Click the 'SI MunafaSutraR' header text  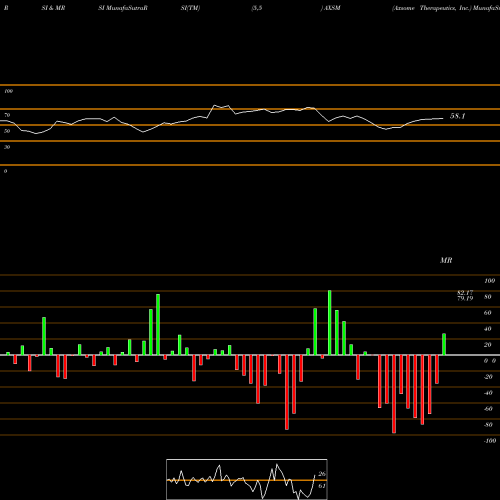point(123,8)
